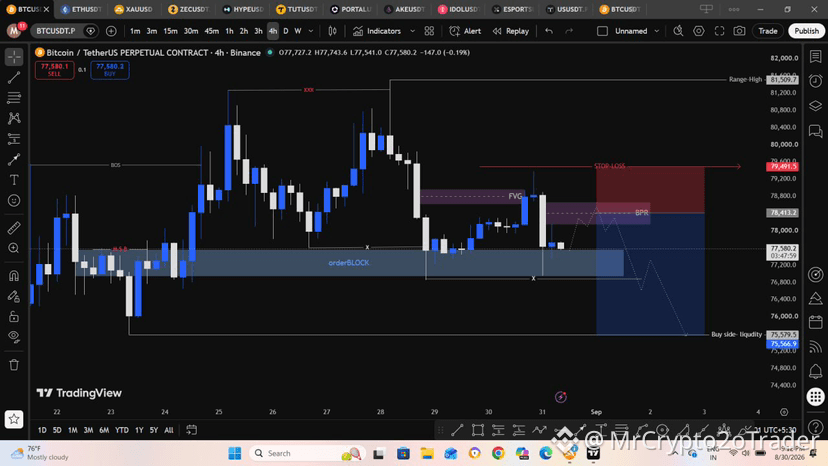
Task: Toggle lock all drawings
Action: coord(14,316)
